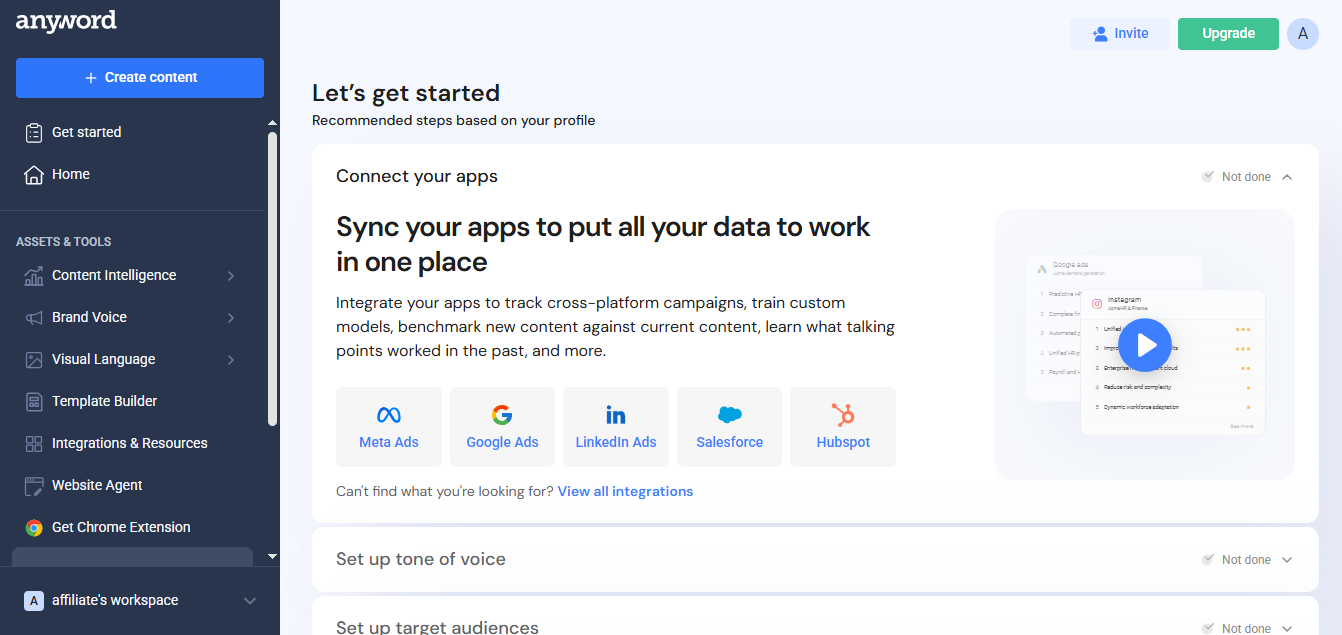1342x635 pixels.
Task: Click the Integrations & Resources grid icon
Action: (34, 443)
